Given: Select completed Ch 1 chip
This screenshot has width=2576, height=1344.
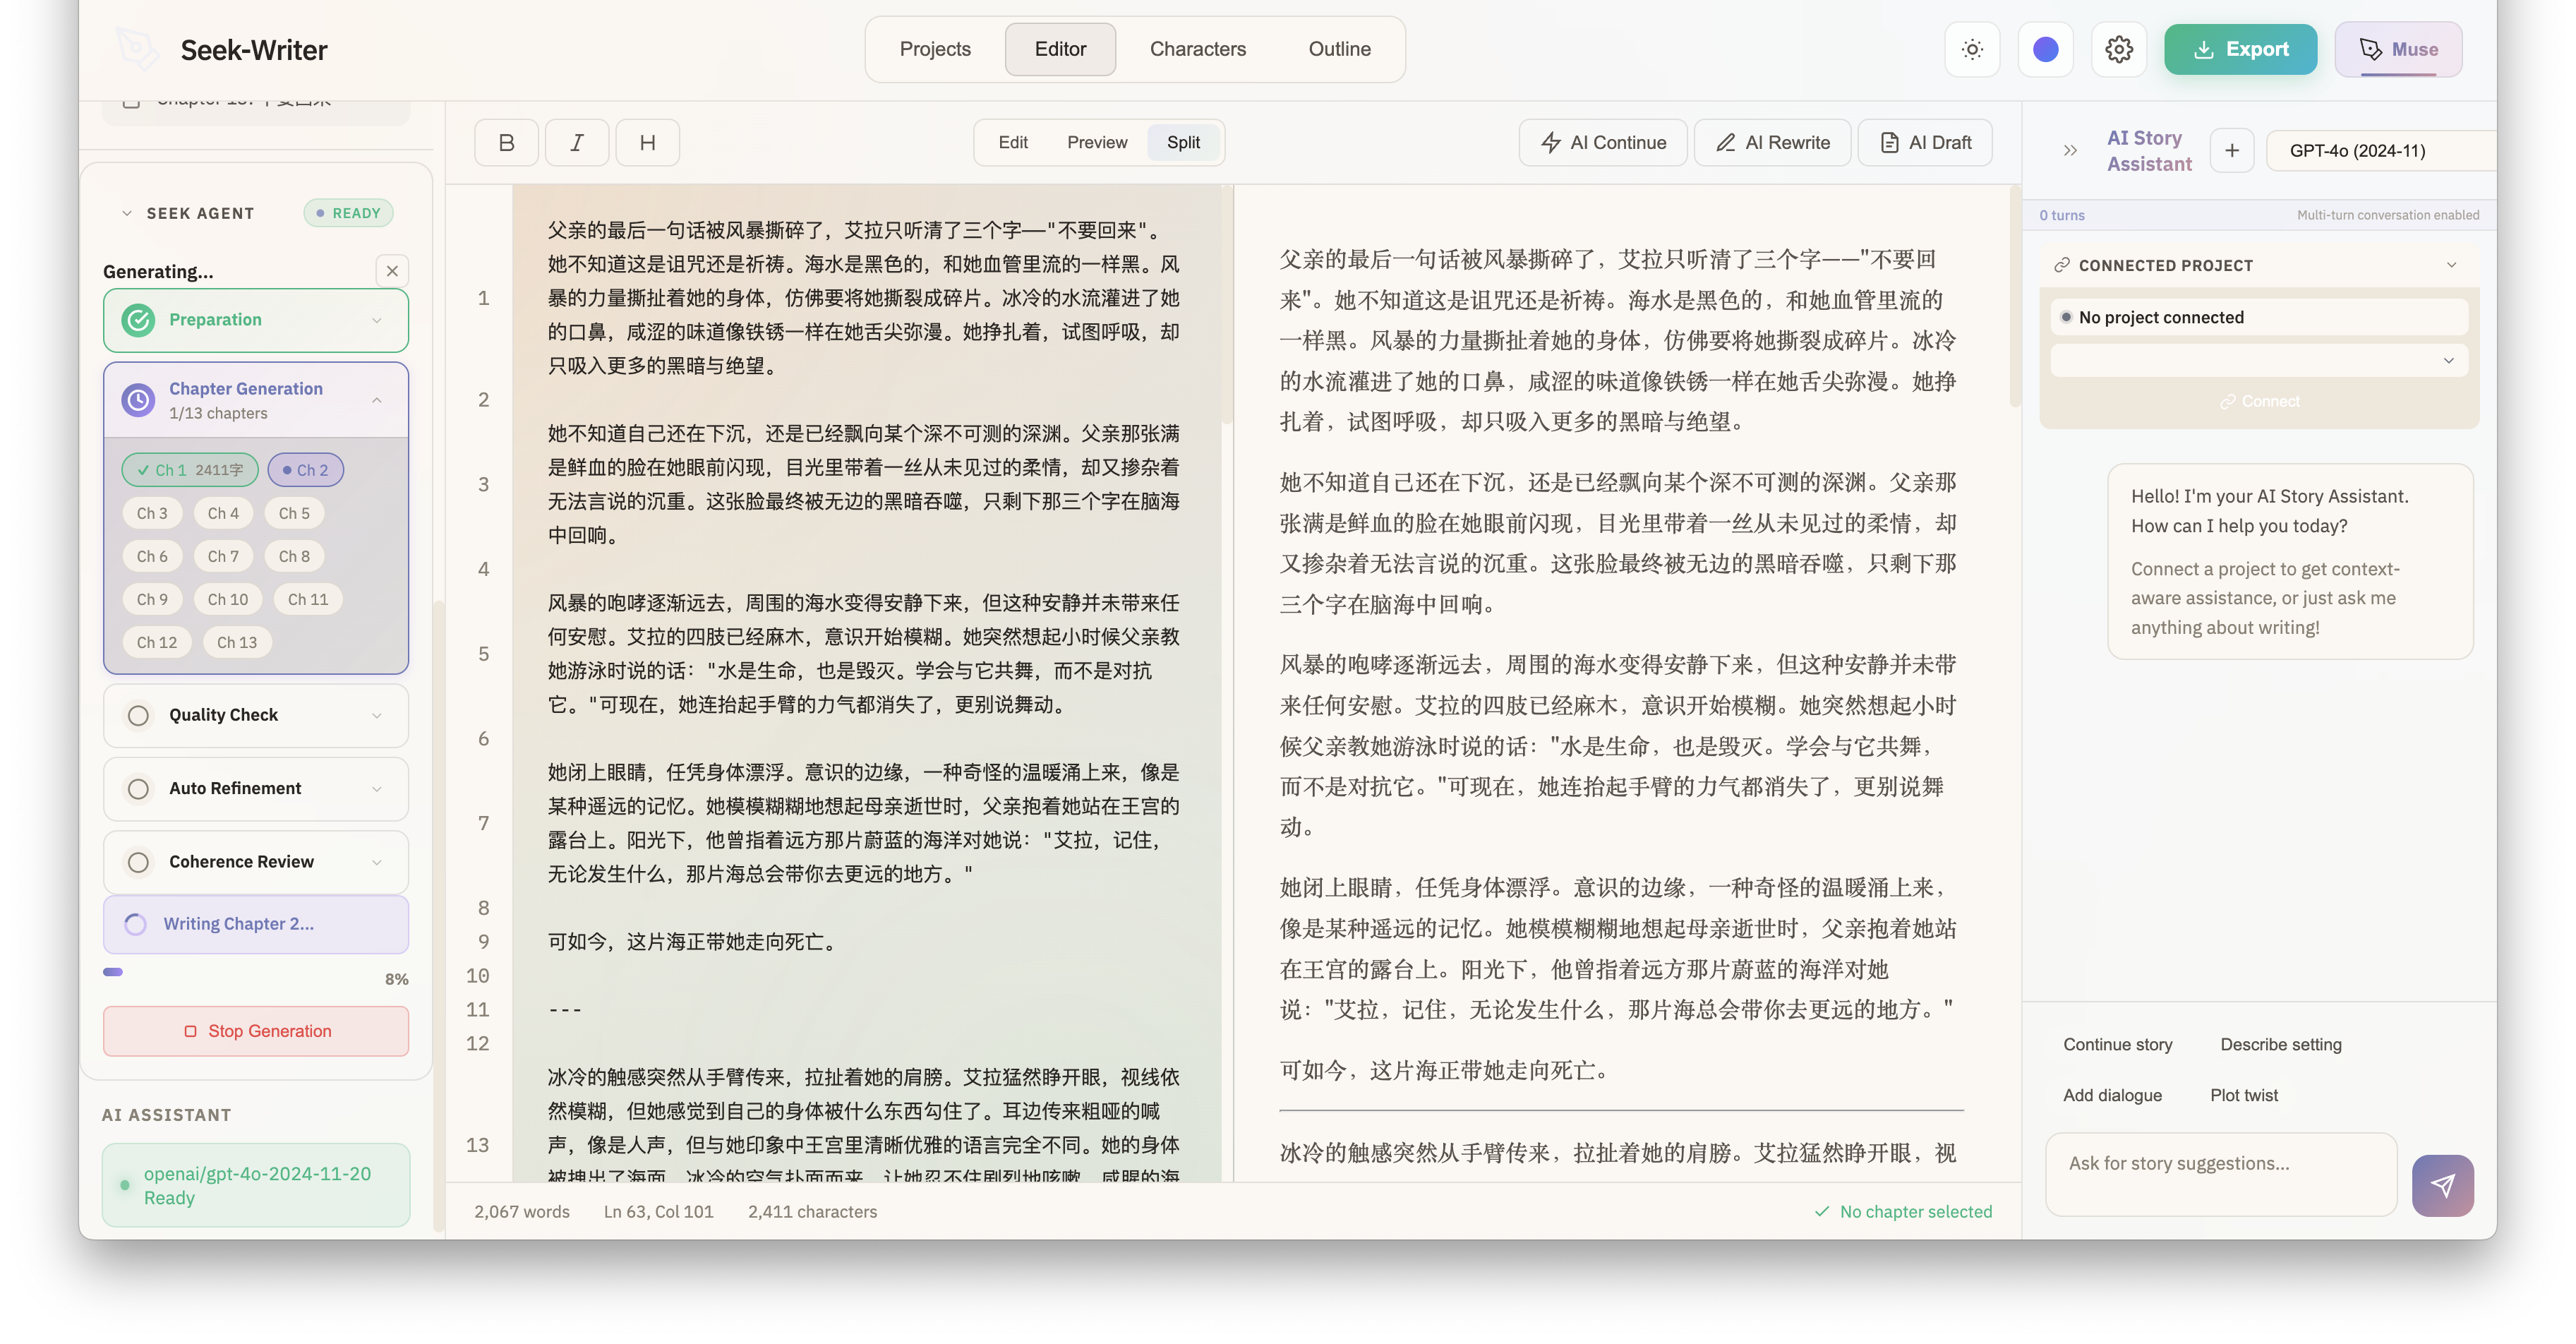Looking at the screenshot, I should click(x=190, y=470).
